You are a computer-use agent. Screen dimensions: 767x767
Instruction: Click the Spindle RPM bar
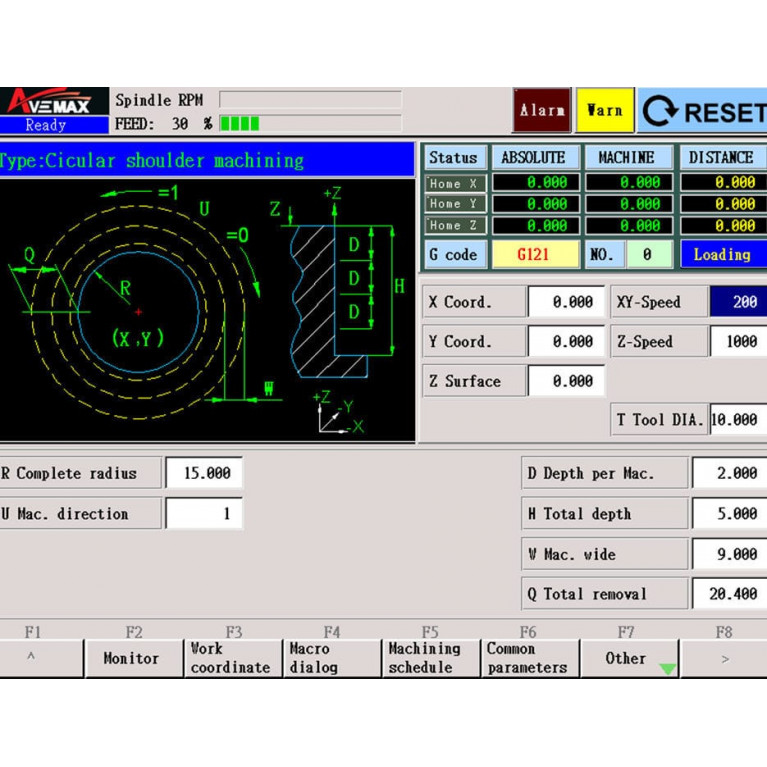311,99
